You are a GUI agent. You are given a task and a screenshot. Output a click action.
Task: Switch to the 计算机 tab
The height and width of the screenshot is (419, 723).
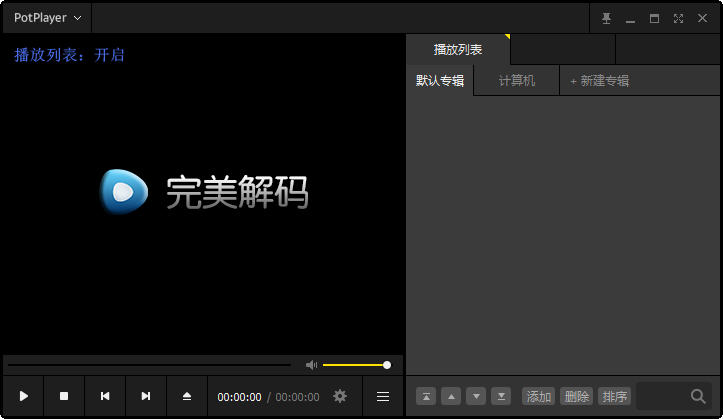pyautogui.click(x=517, y=81)
